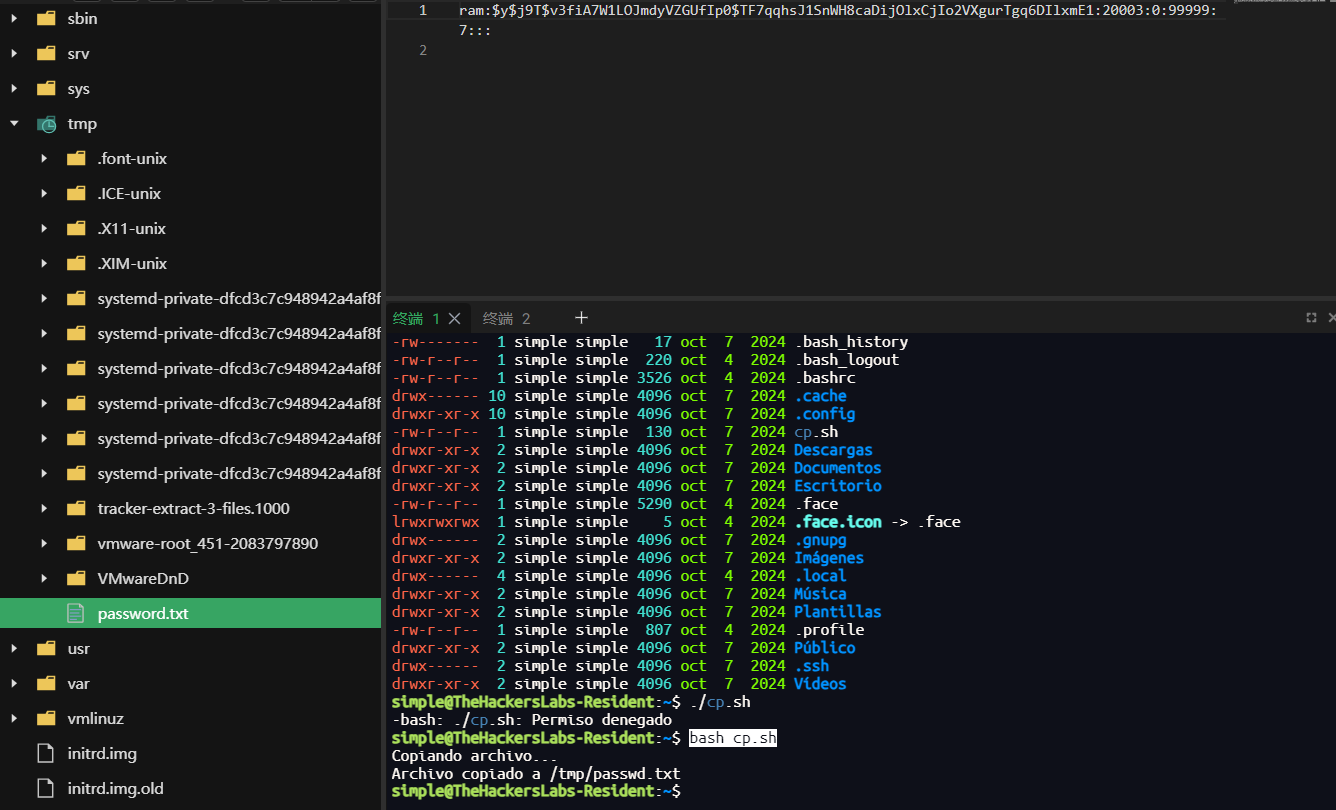This screenshot has height=810, width=1336.
Task: Click '.bash_history' in the terminal listing
Action: [851, 342]
